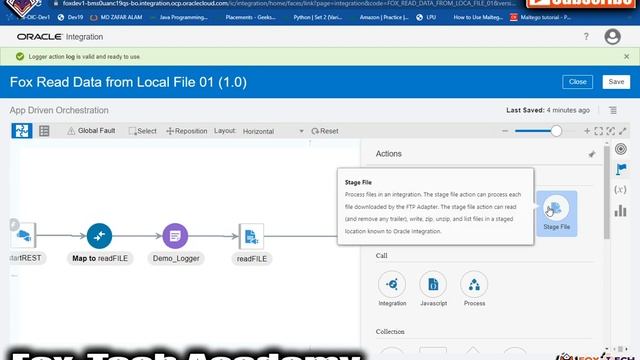640x360 pixels.
Task: Open the Dev19 bookmark
Action: (x=71, y=18)
